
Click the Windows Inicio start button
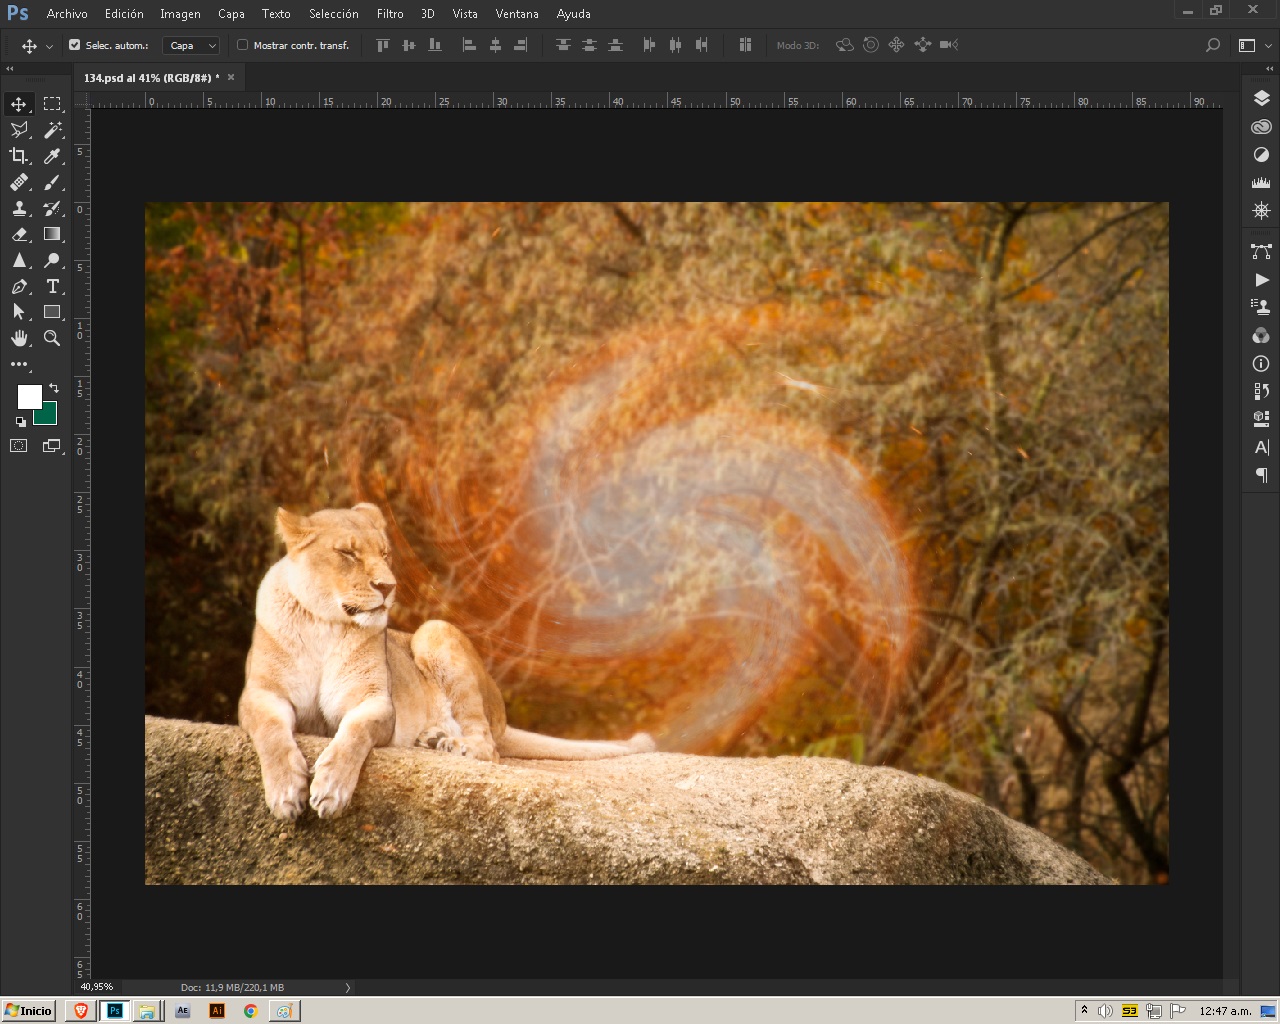[28, 1010]
